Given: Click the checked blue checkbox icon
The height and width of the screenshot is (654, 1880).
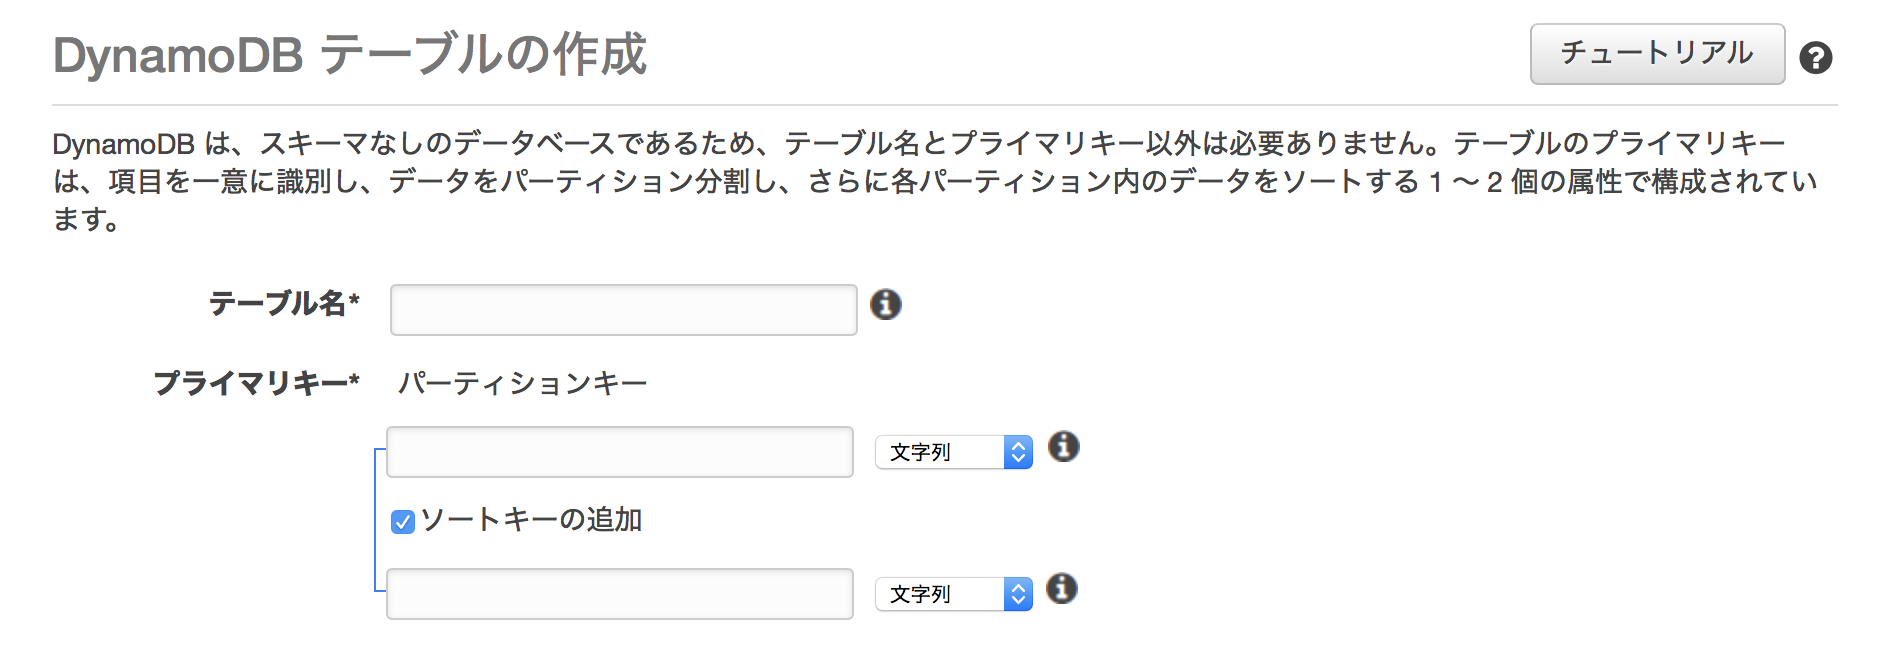Looking at the screenshot, I should pyautogui.click(x=403, y=521).
